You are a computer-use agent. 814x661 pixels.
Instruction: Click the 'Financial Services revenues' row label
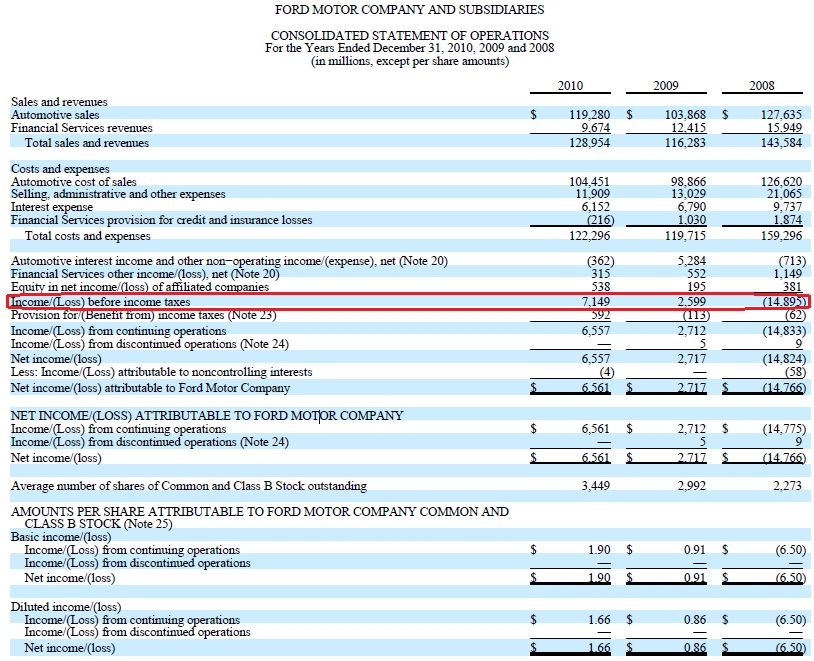tap(82, 128)
